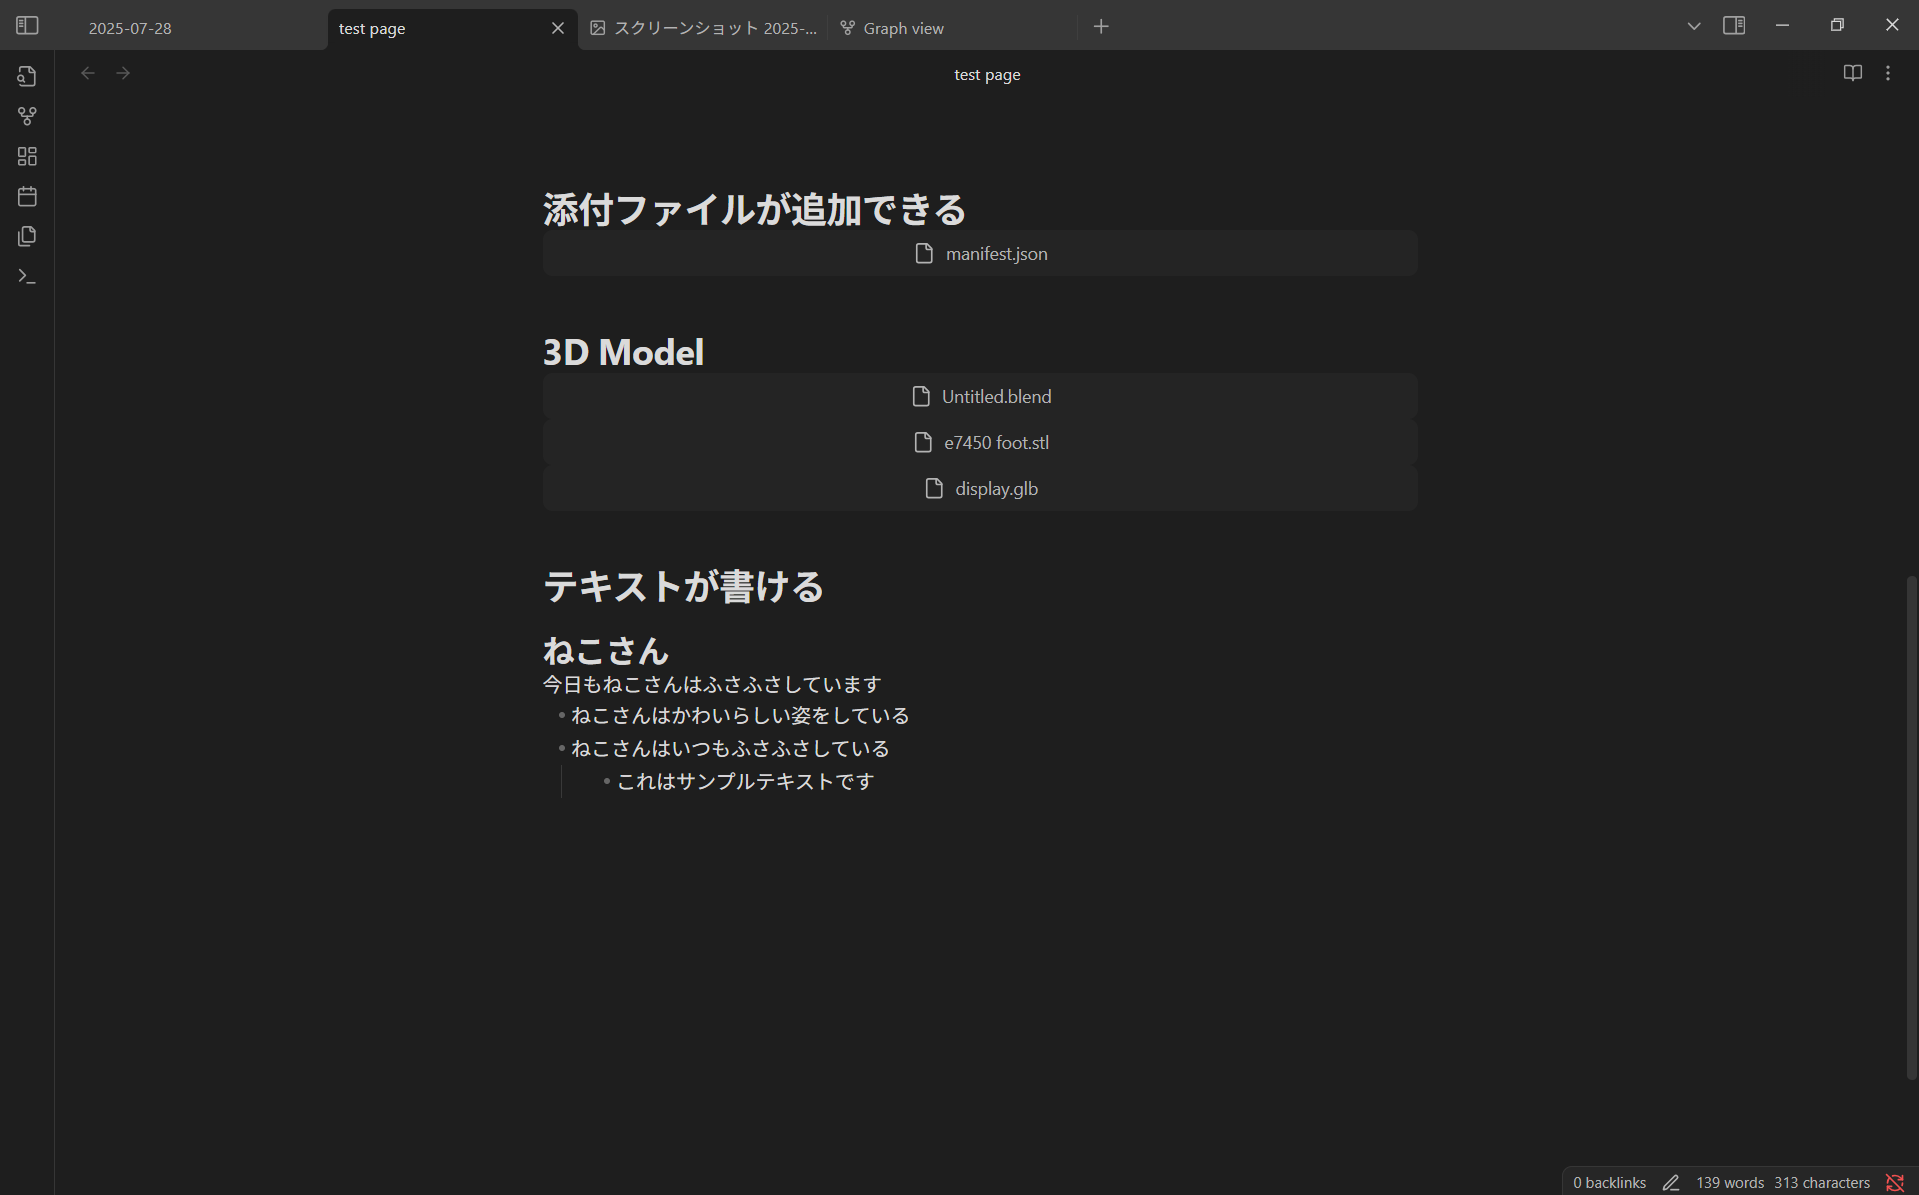Click the test page title in header
Screen dimensions: 1919x1195
tap(987, 74)
